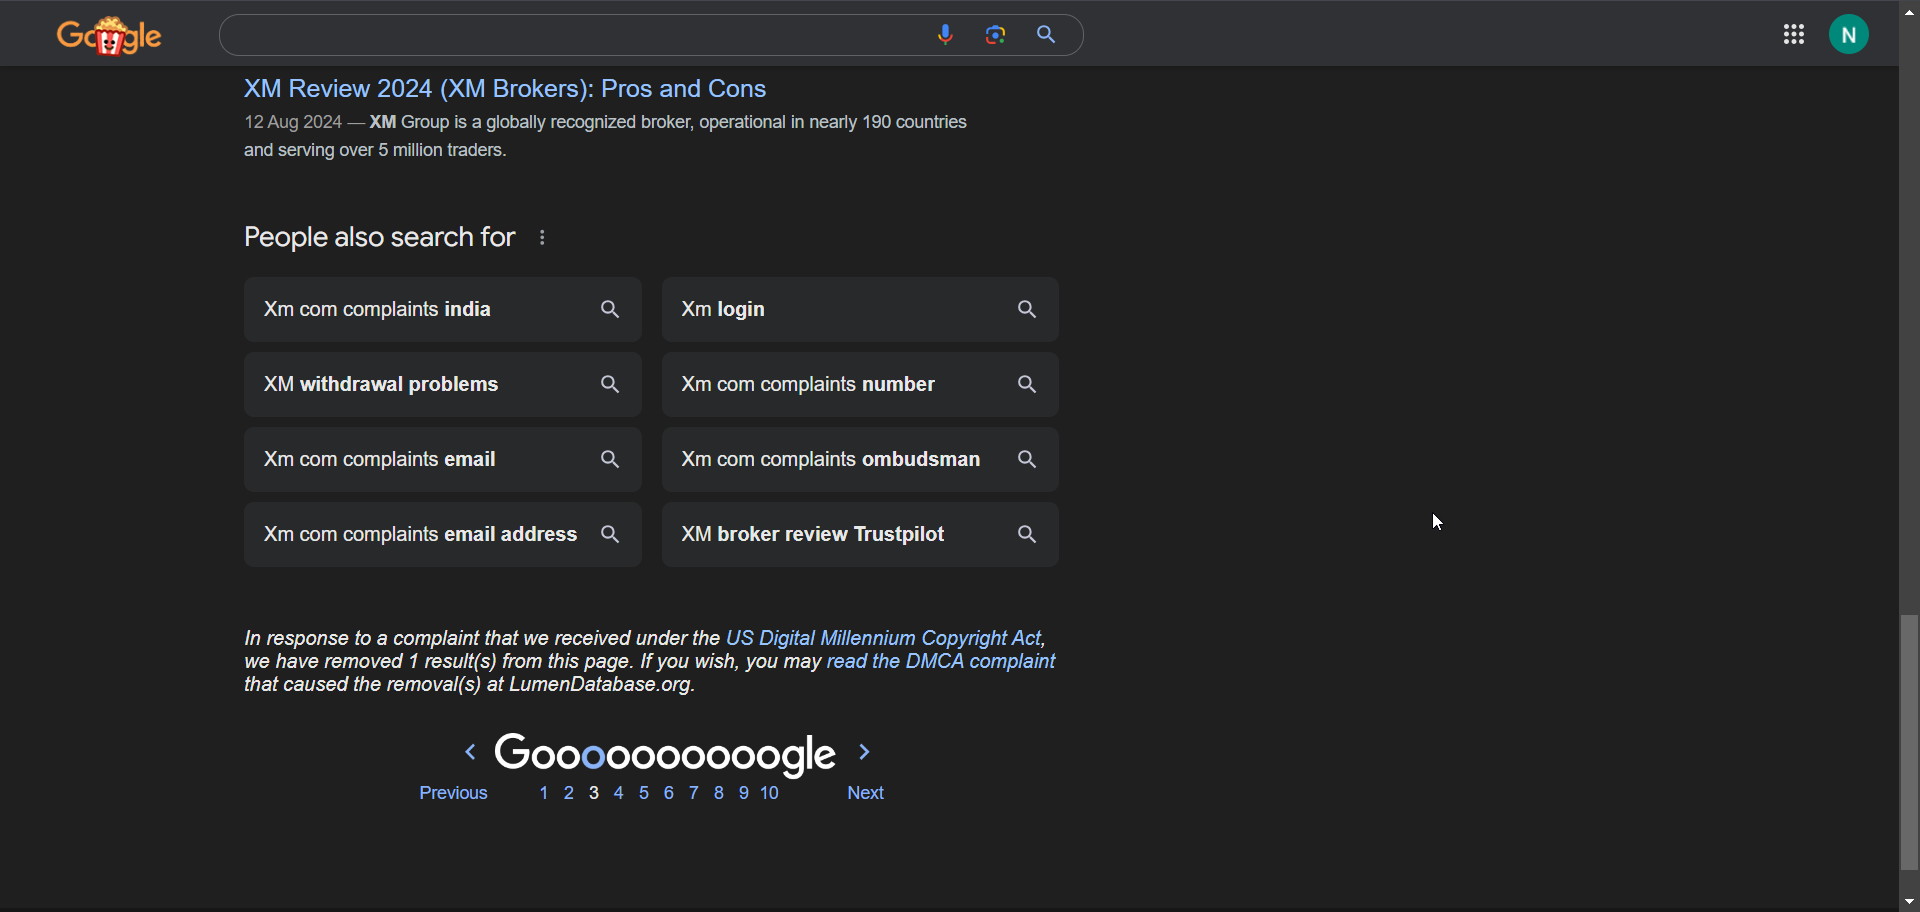Click the left chevron above Previous
Viewport: 1920px width, 912px height.
[470, 752]
